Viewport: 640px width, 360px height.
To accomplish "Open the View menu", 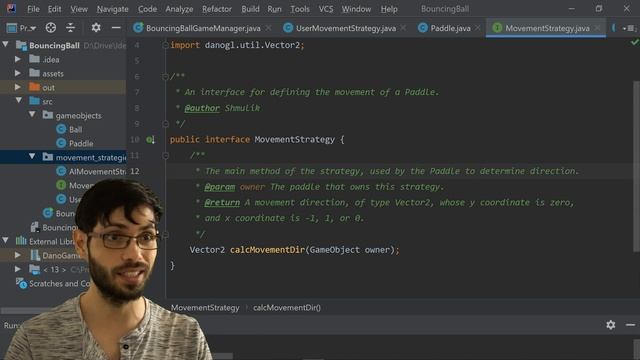I will tap(79, 9).
